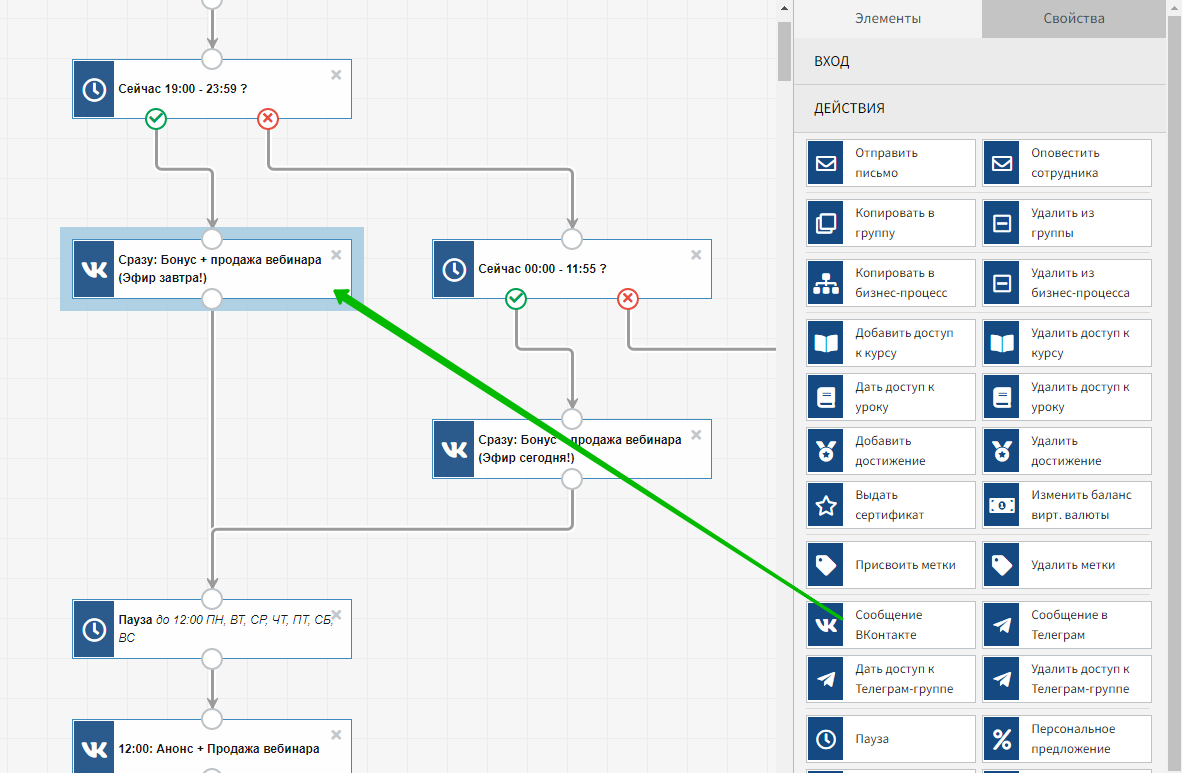Select the Эфир сегодня message block
The width and height of the screenshot is (1182, 773).
point(571,449)
